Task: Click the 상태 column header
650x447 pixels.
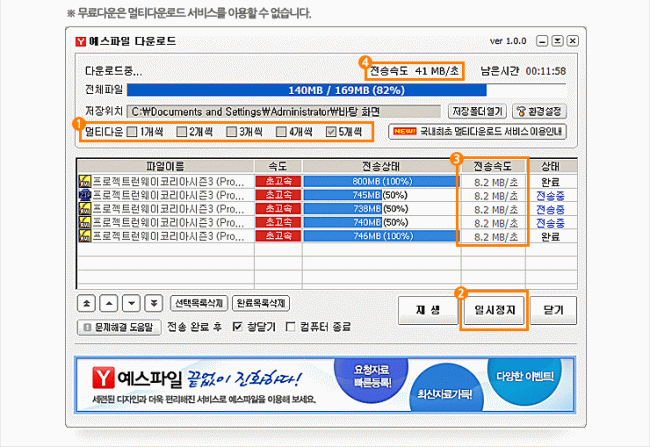Action: coord(551,166)
